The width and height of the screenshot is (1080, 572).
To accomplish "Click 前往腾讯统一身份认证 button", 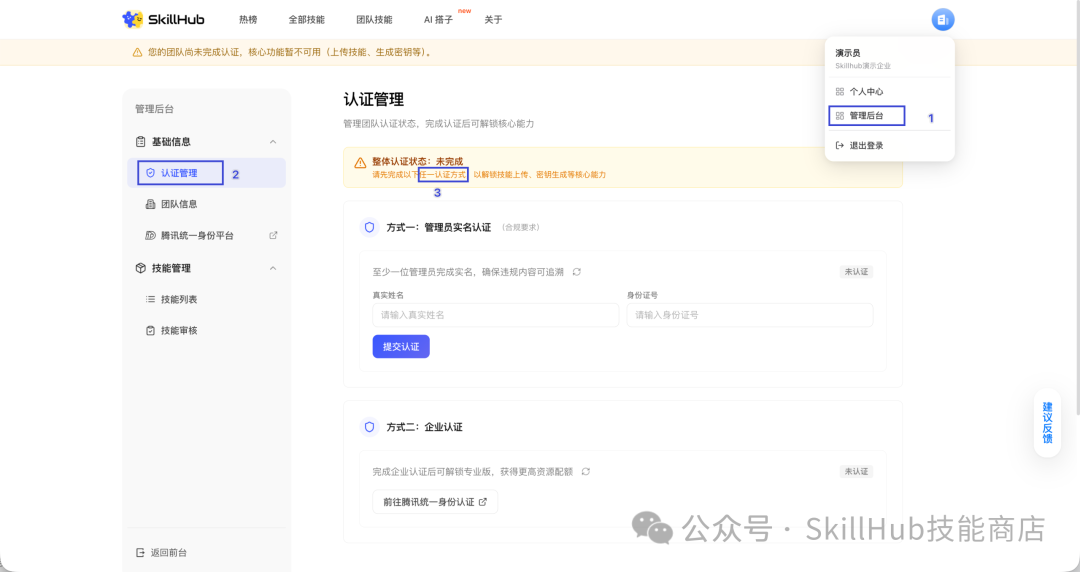I will [x=435, y=502].
